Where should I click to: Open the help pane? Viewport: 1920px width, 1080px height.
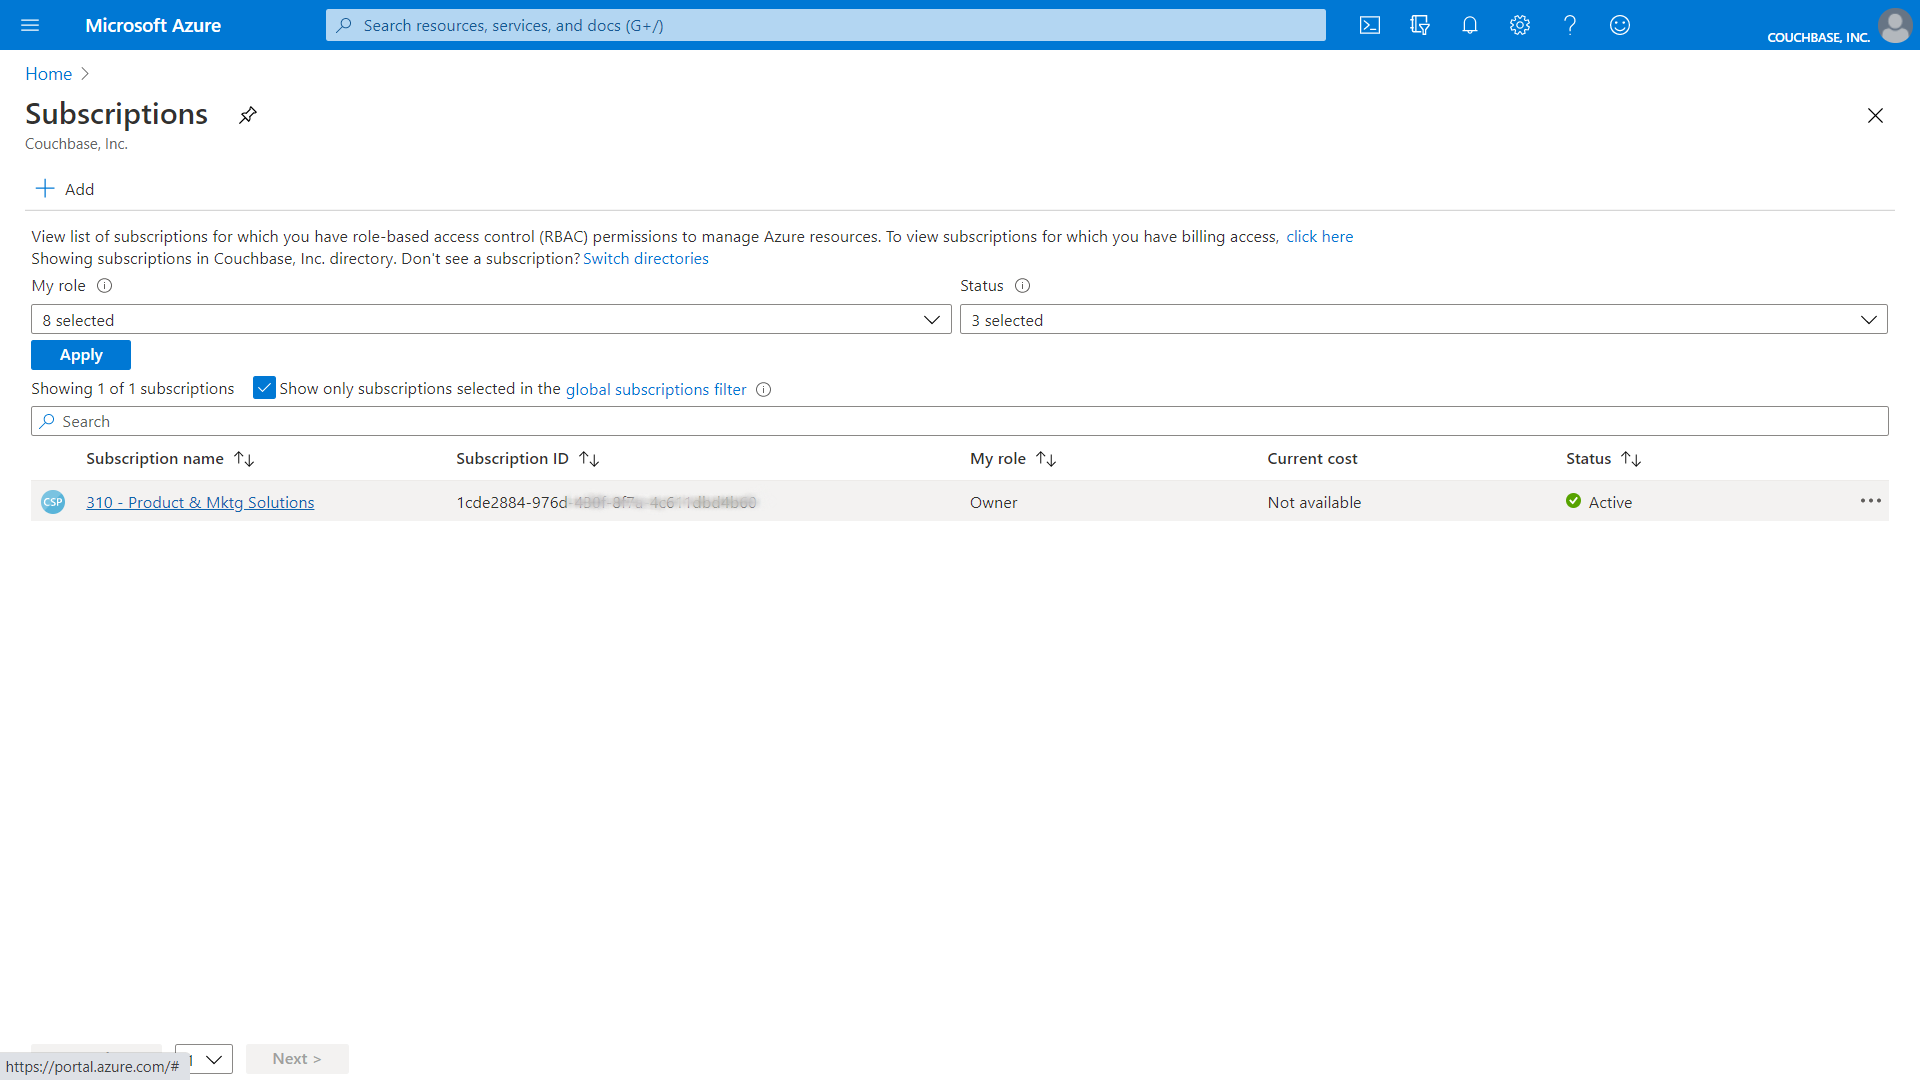[x=1569, y=25]
